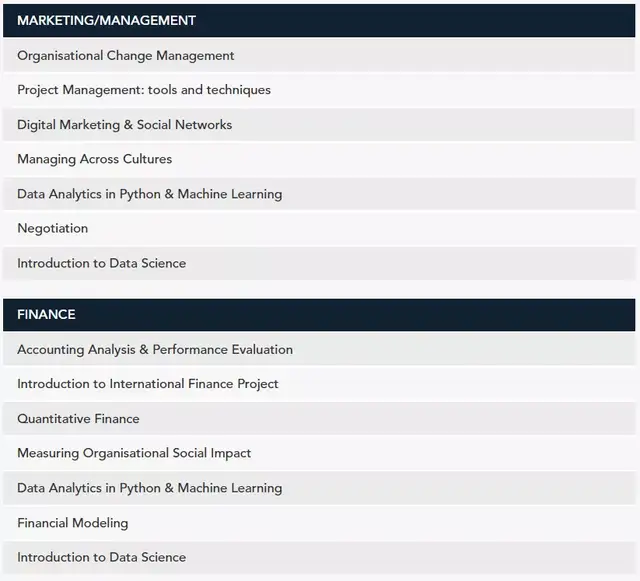Open Organisational Change Management course
Image resolution: width=640 pixels, height=581 pixels.
point(126,56)
